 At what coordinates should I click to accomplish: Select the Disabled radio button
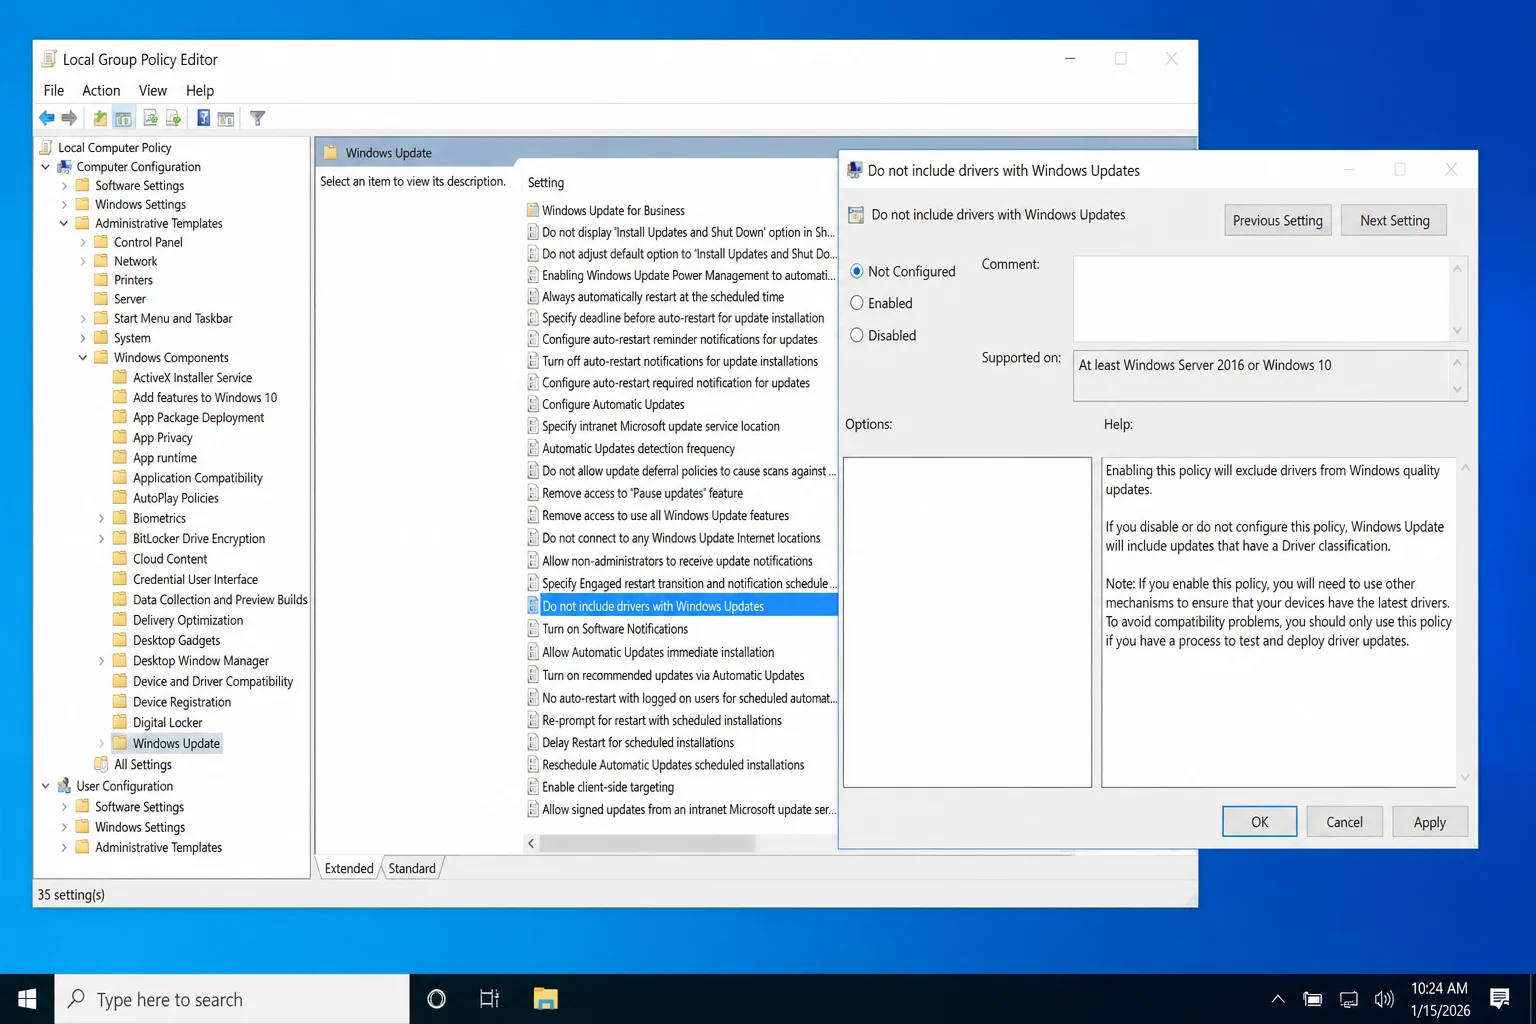click(x=857, y=335)
